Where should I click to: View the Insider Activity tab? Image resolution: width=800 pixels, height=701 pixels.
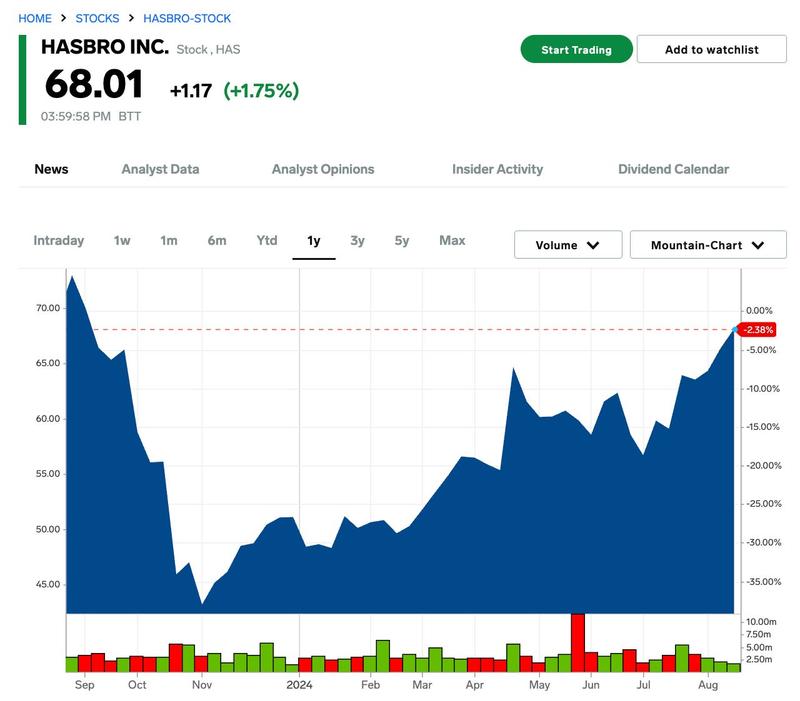[497, 169]
